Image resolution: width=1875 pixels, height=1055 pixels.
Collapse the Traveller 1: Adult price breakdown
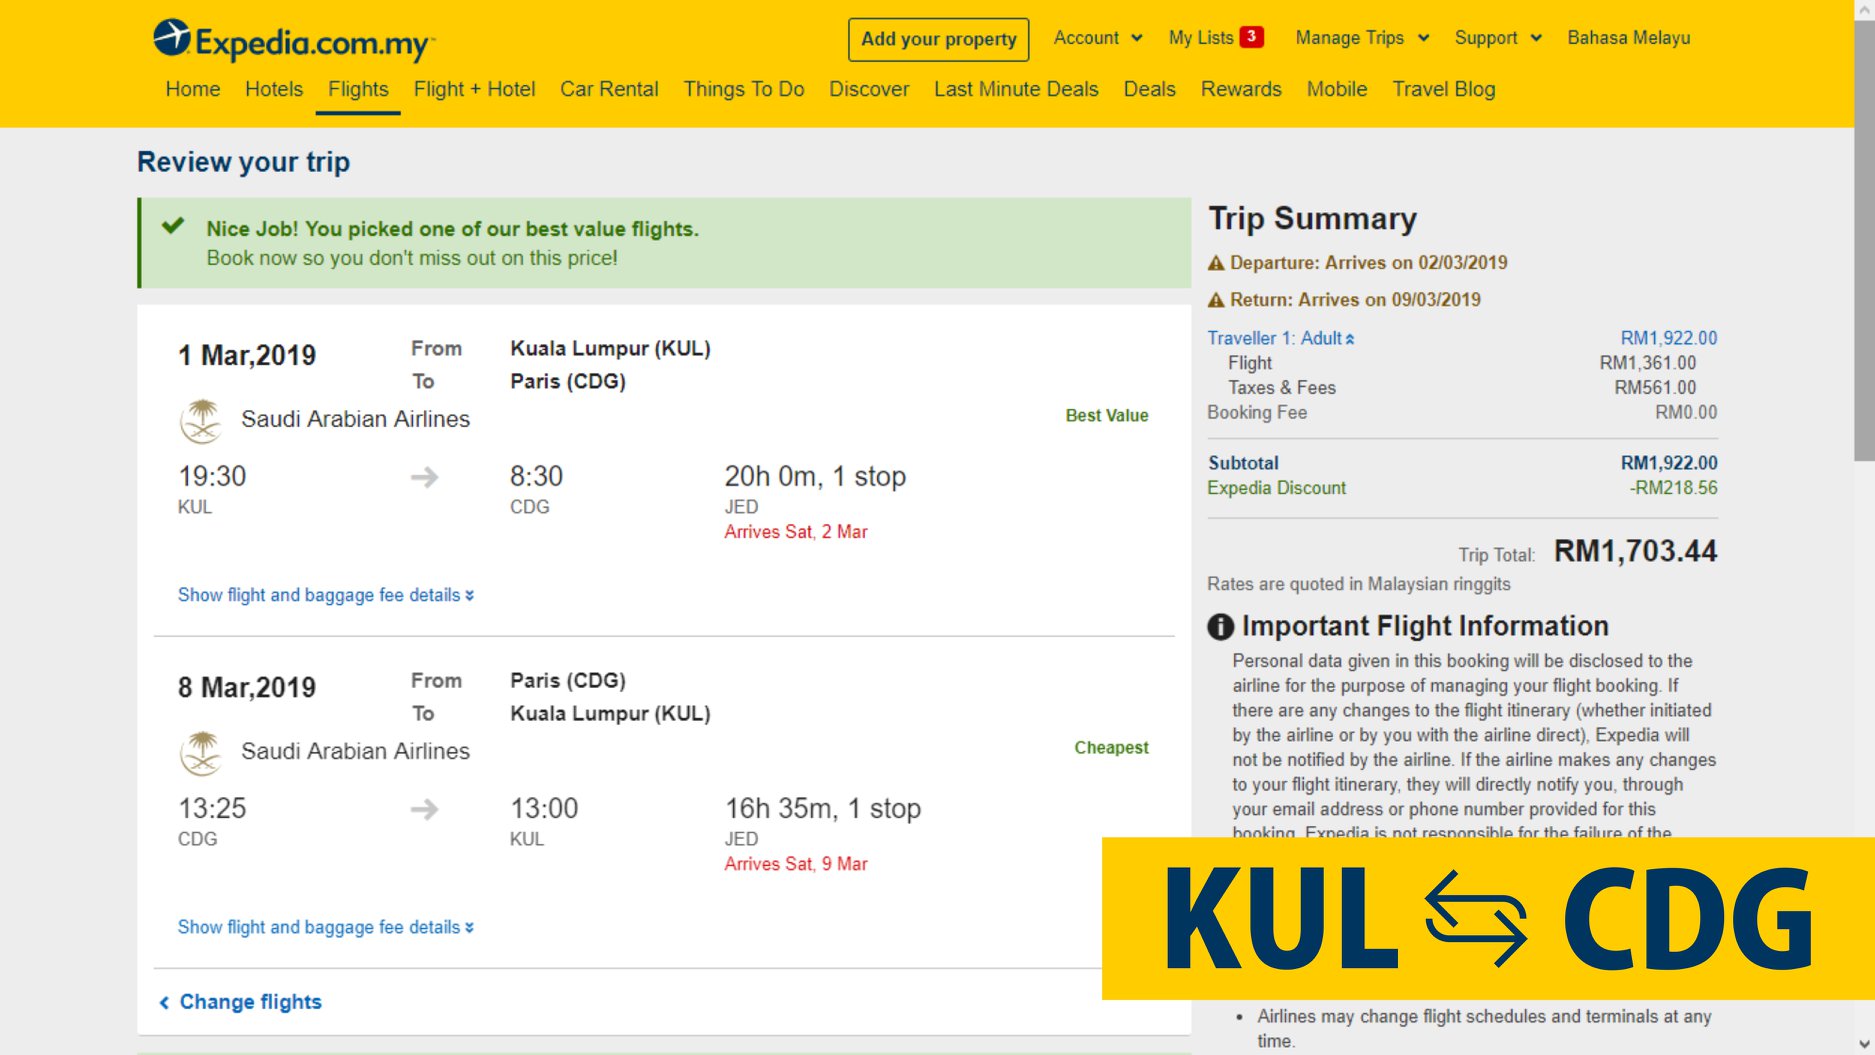(x=1281, y=338)
